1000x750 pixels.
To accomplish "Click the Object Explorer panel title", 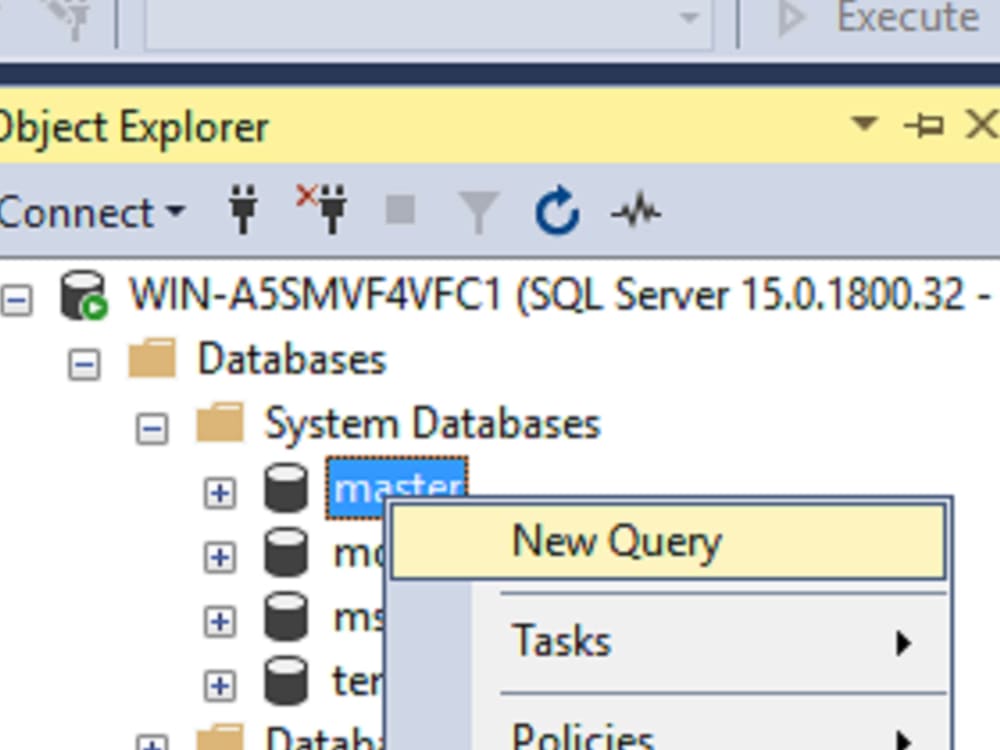I will tap(134, 129).
